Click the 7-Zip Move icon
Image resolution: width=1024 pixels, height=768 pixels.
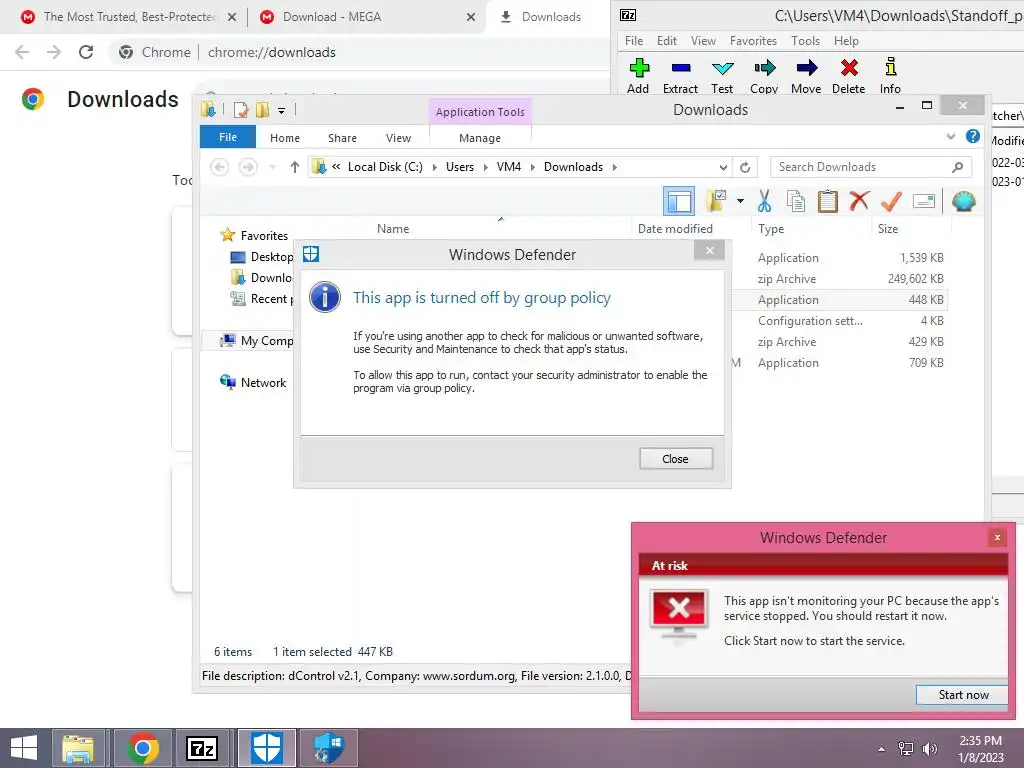point(807,68)
